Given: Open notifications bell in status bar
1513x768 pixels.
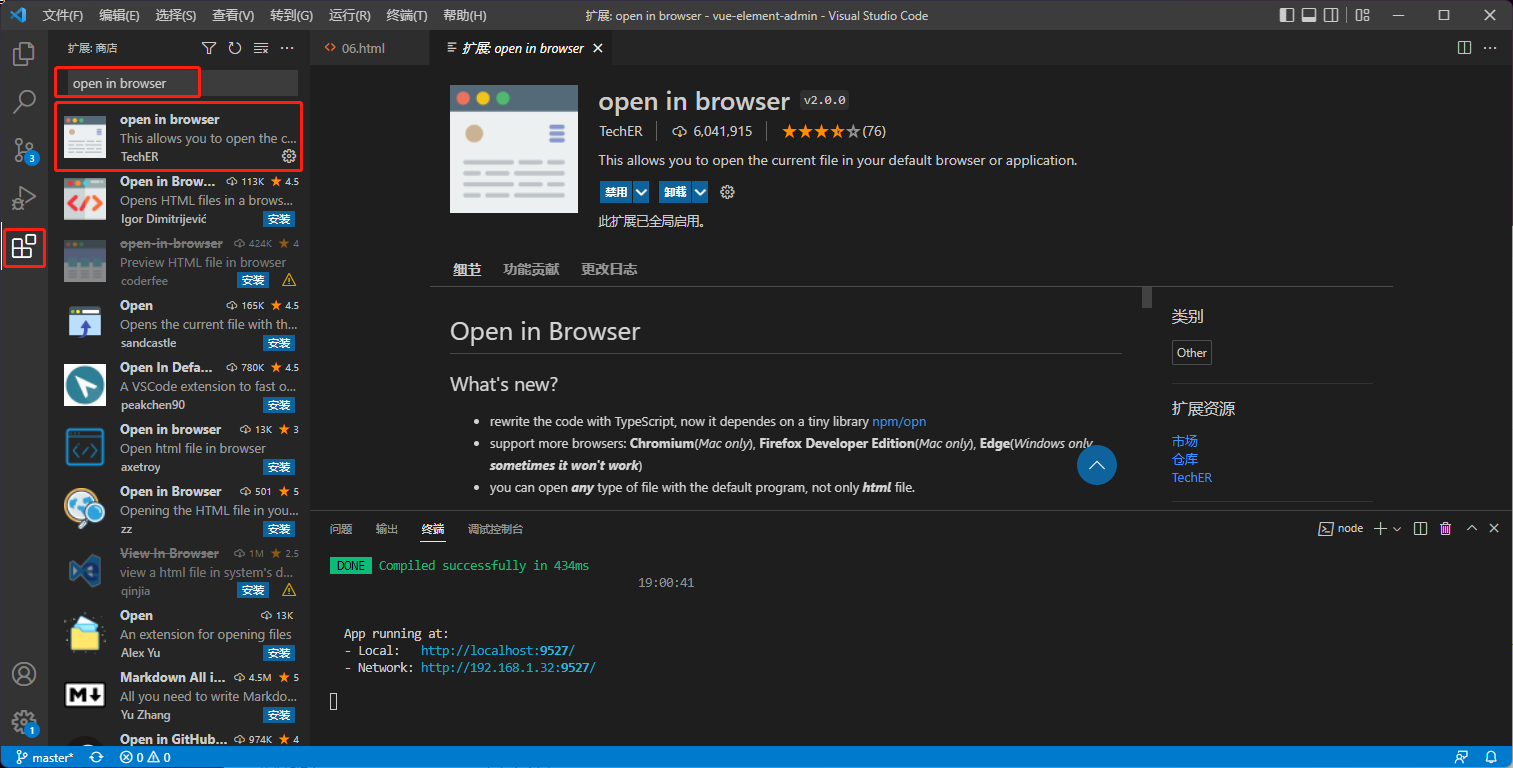Looking at the screenshot, I should point(1490,758).
